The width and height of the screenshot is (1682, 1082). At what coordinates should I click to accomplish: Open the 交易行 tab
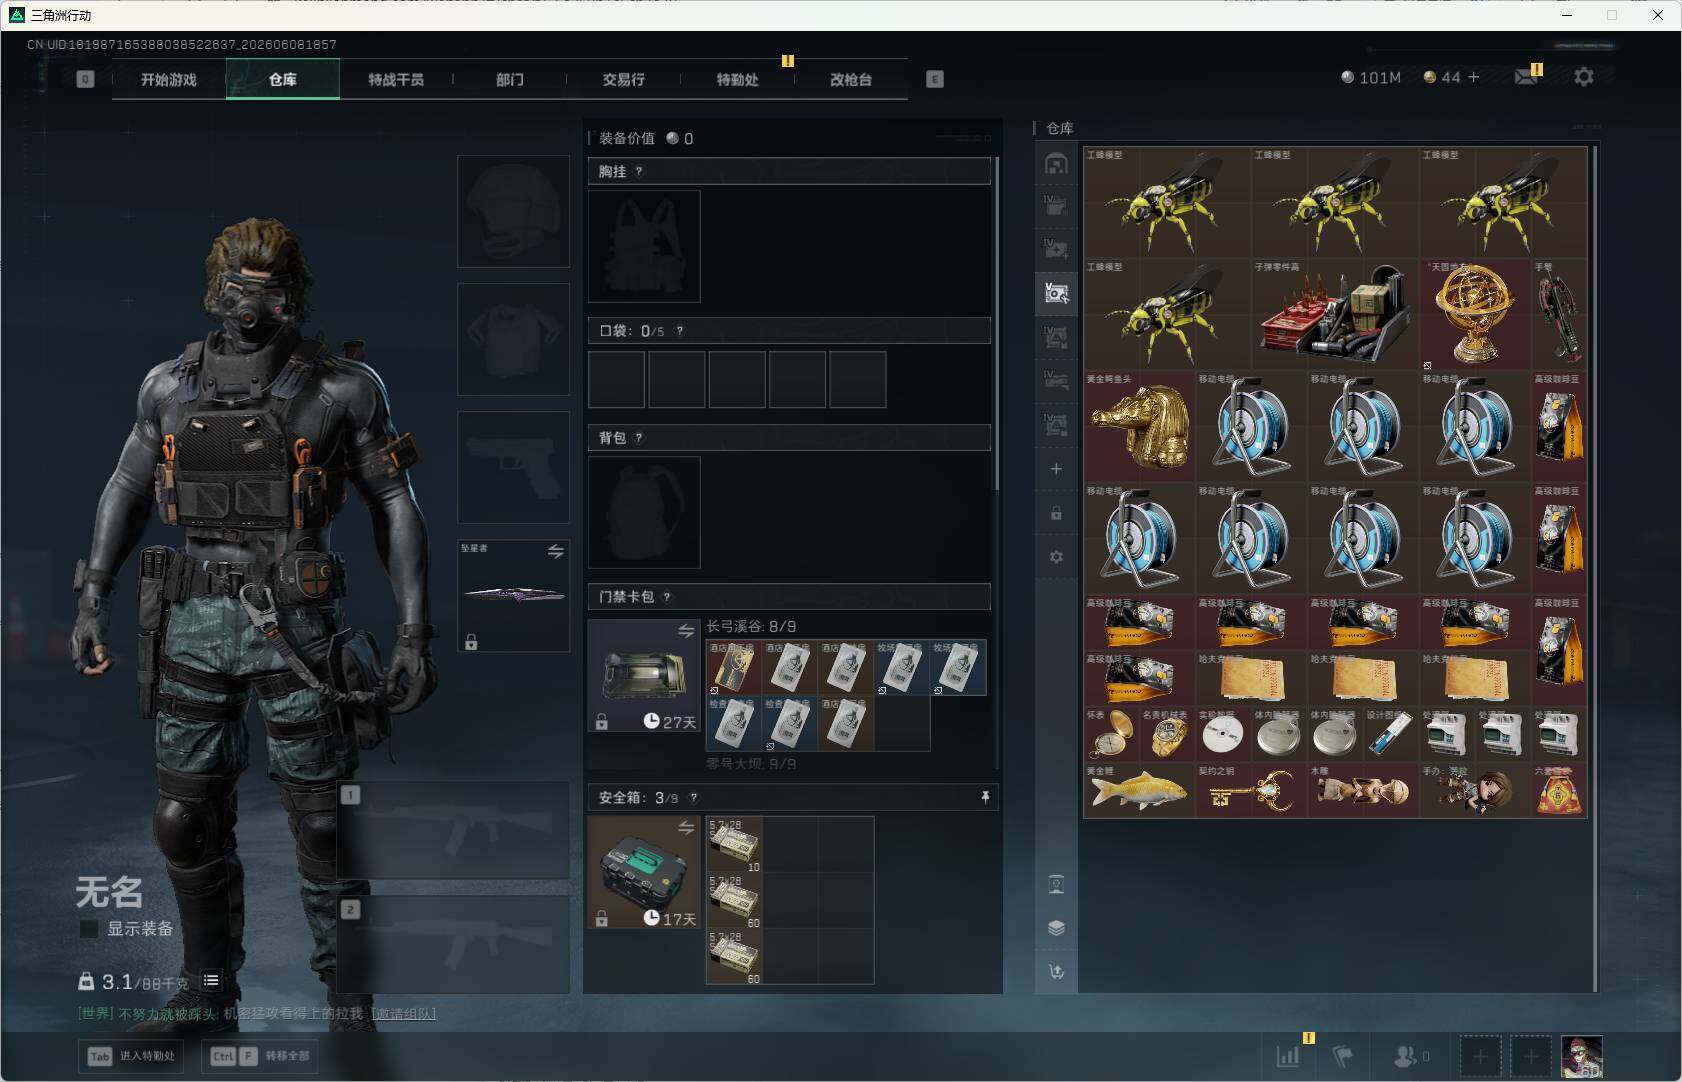(623, 79)
